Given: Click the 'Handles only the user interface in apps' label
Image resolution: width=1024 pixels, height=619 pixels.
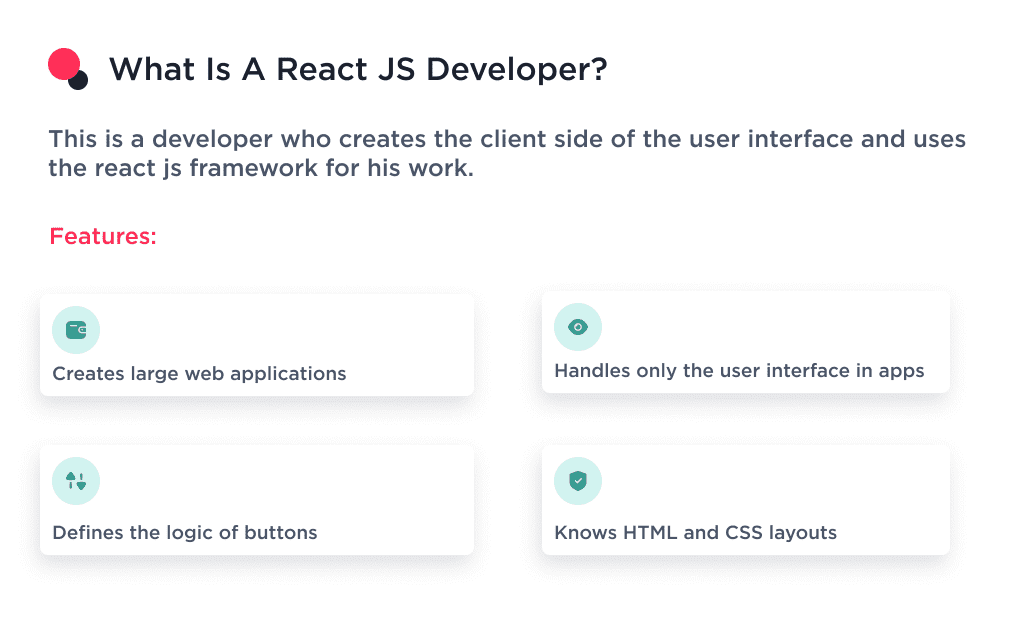Looking at the screenshot, I should [737, 370].
